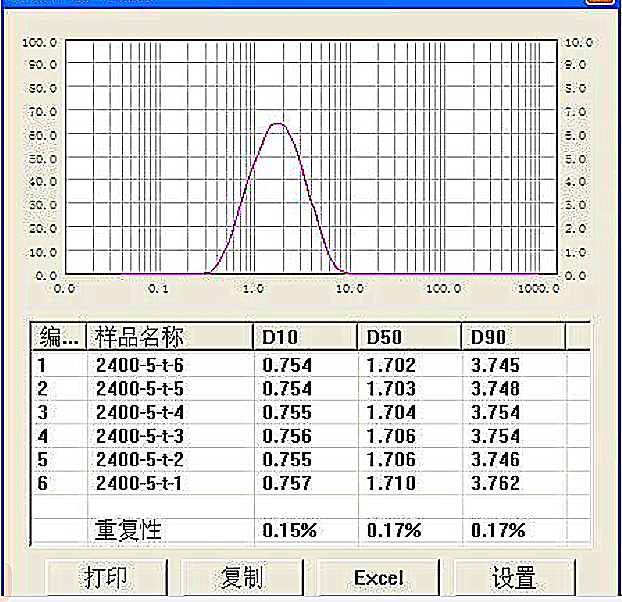
Task: Export results with the Excel button
Action: (378, 578)
